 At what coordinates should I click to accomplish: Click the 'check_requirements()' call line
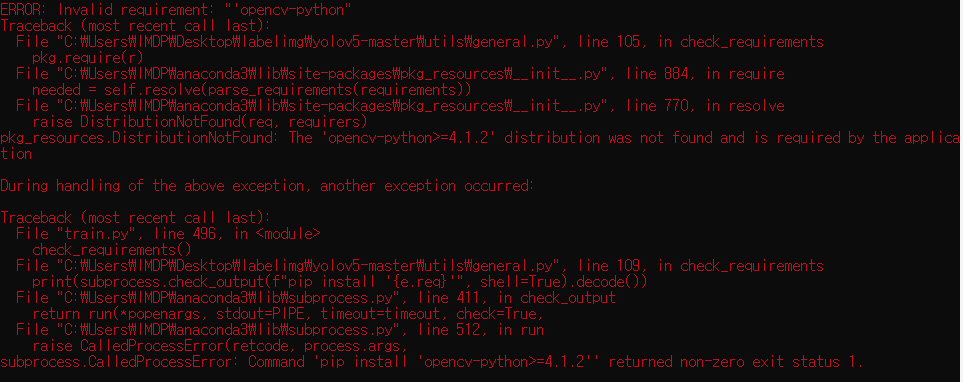click(x=112, y=249)
